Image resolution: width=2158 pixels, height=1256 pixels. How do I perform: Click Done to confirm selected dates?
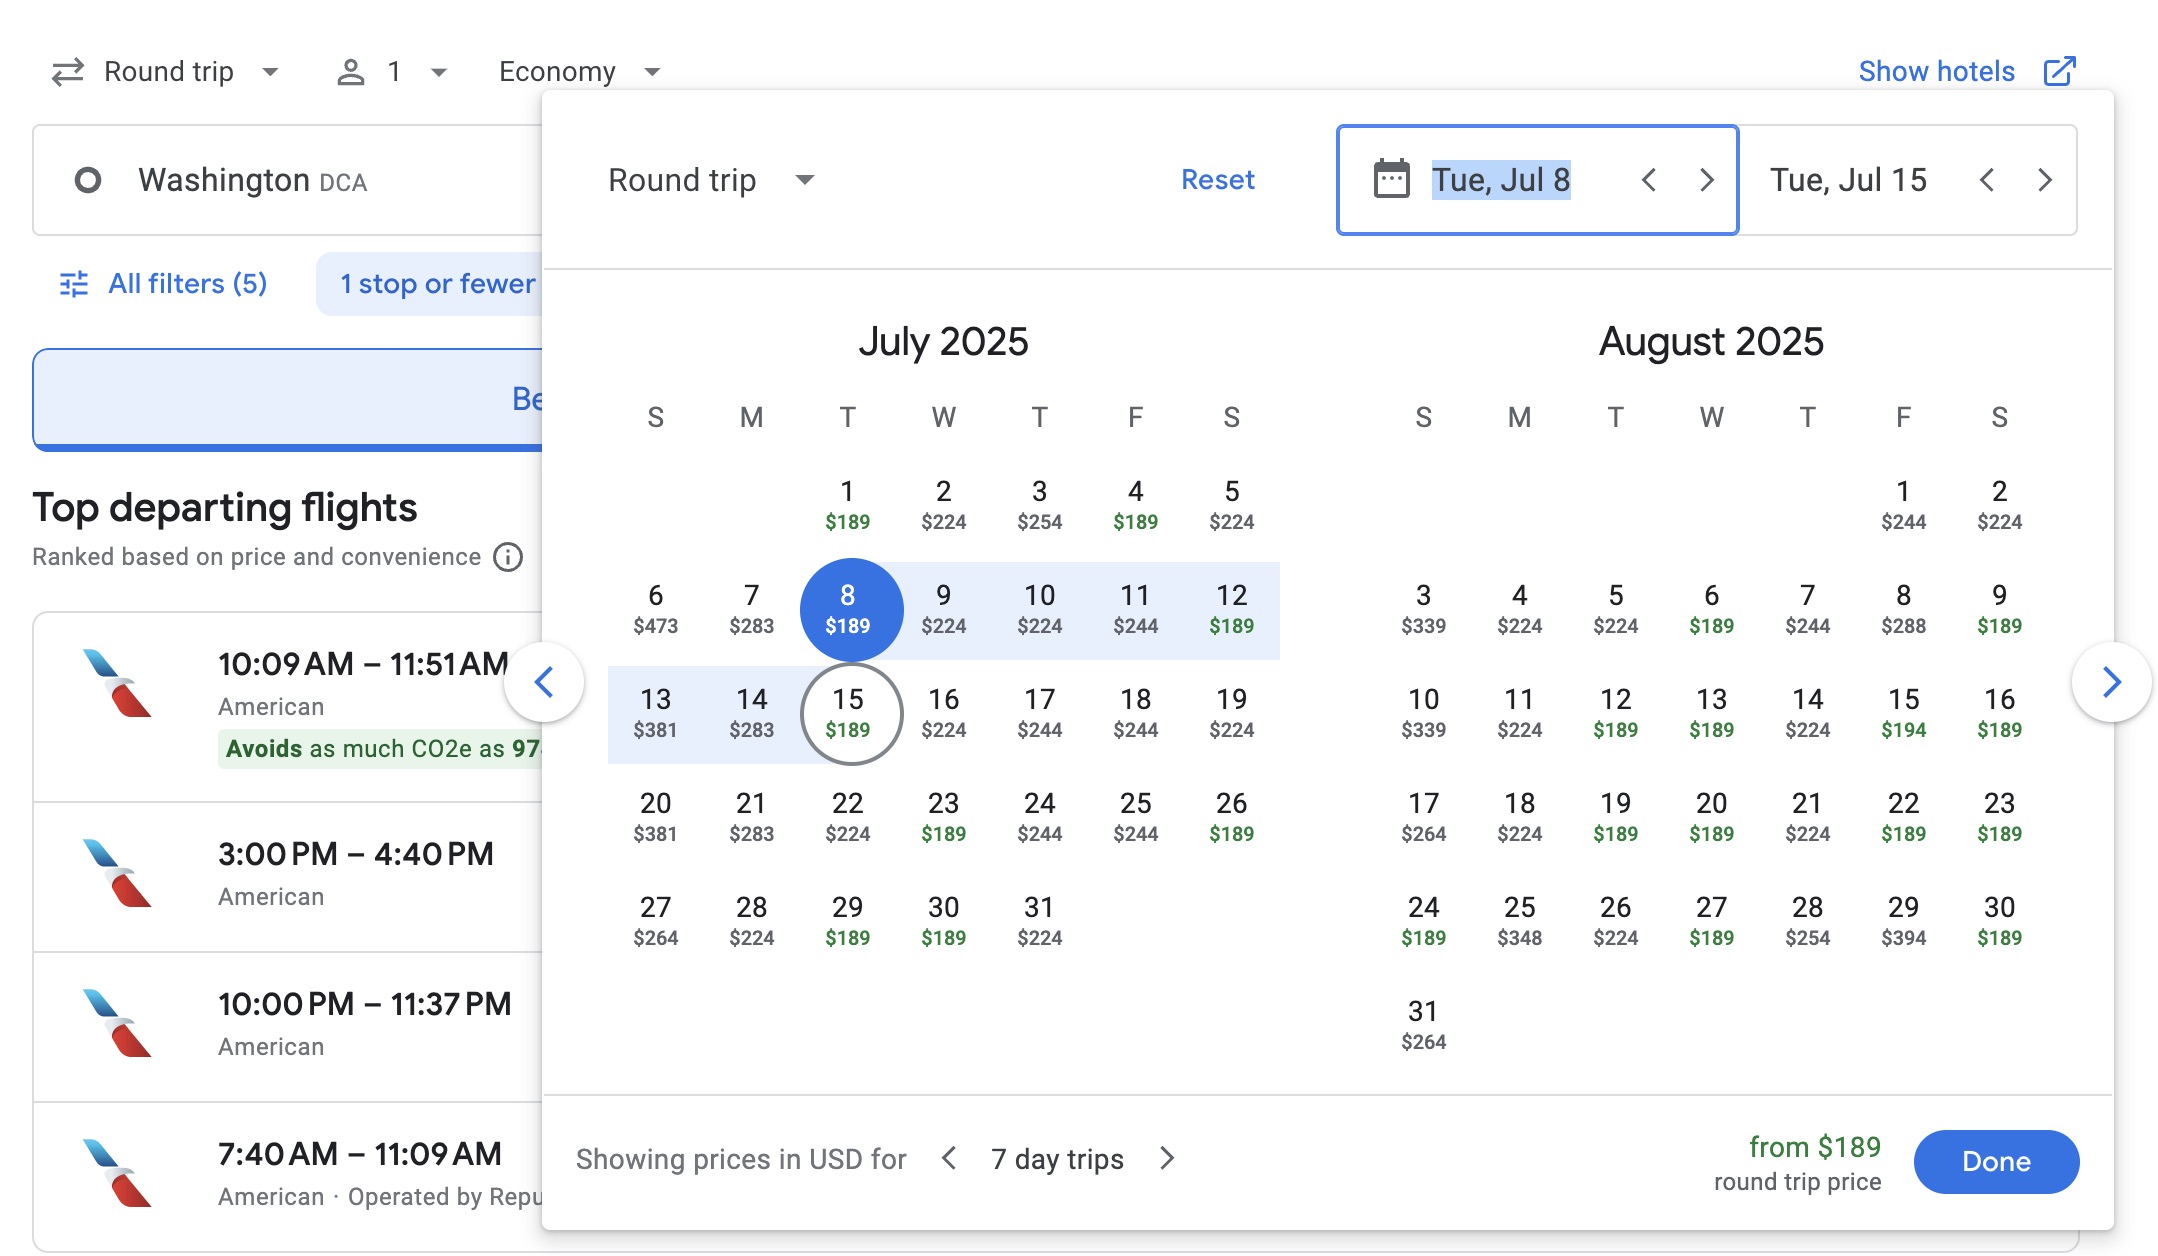click(x=1995, y=1160)
